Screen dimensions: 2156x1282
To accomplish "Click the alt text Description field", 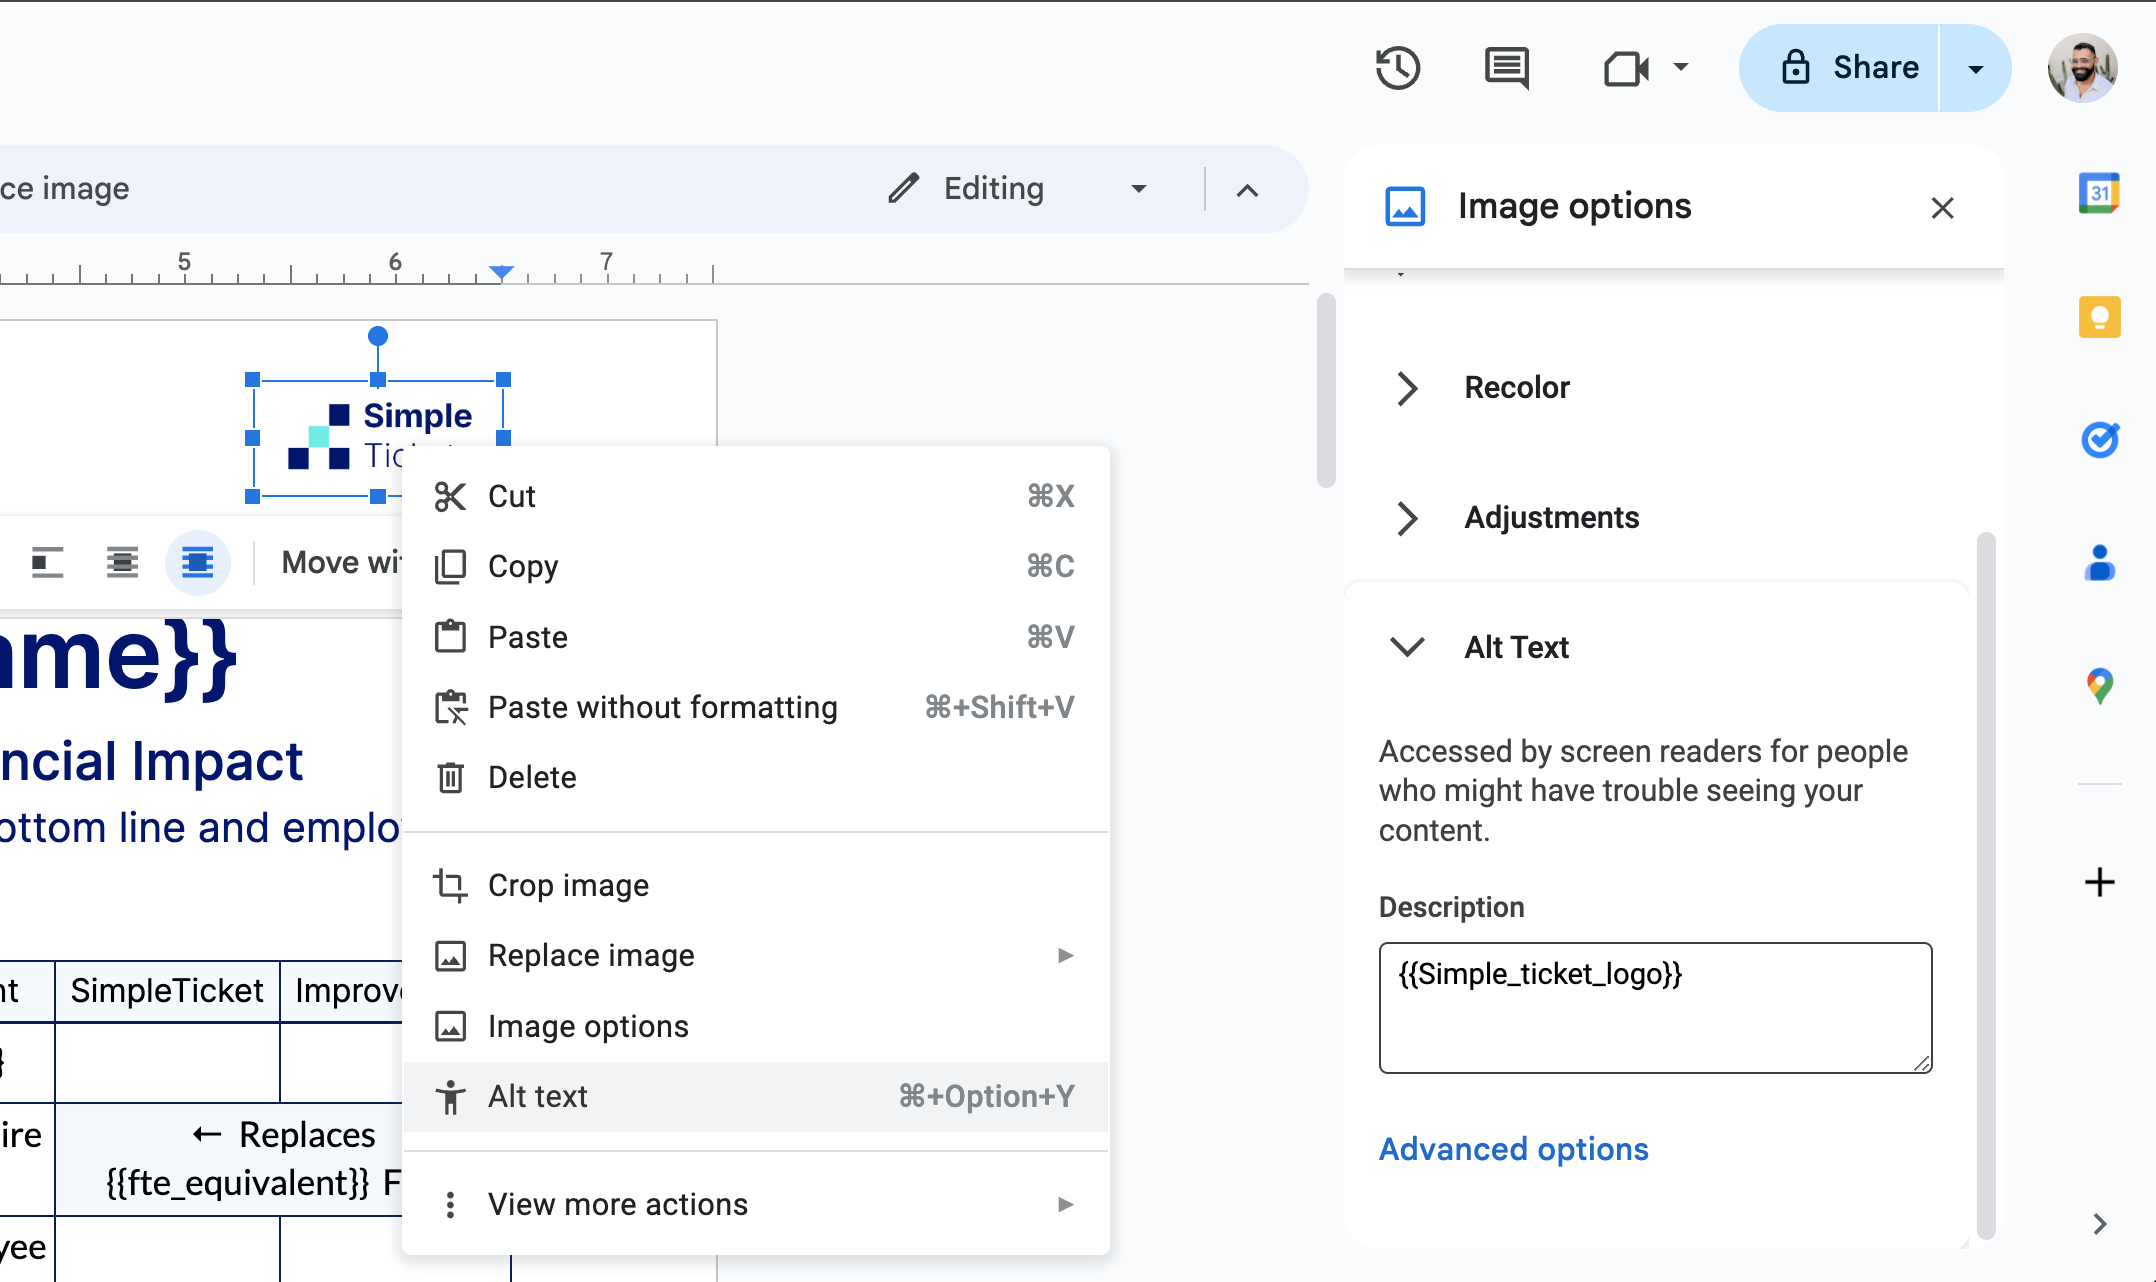I will tap(1654, 1008).
